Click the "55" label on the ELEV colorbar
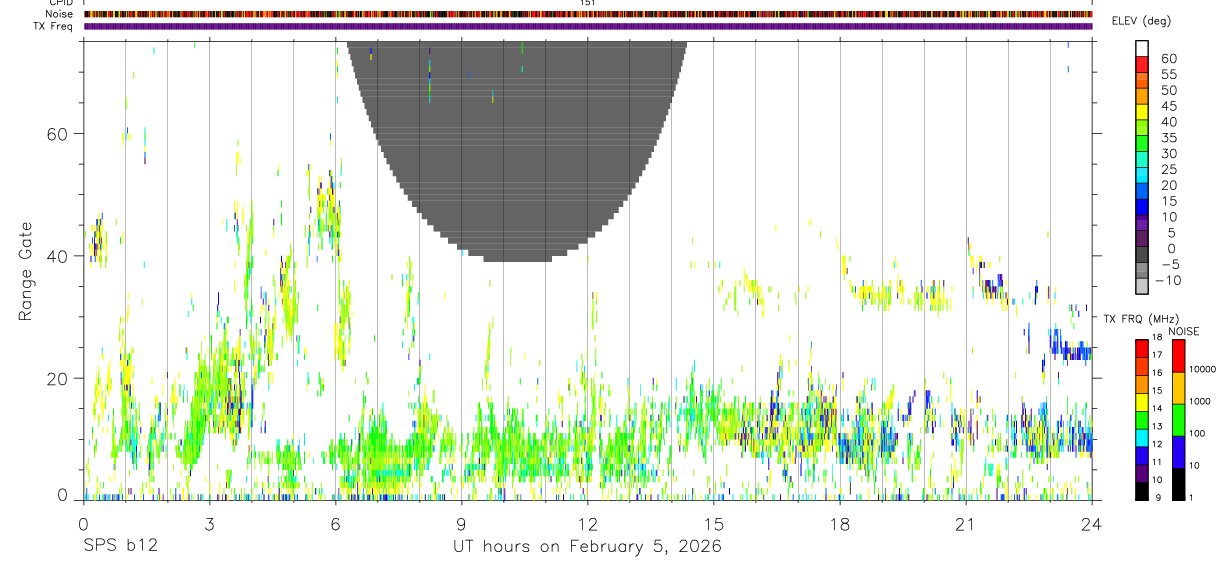Screen dimensions: 1228x567 (x=1168, y=75)
